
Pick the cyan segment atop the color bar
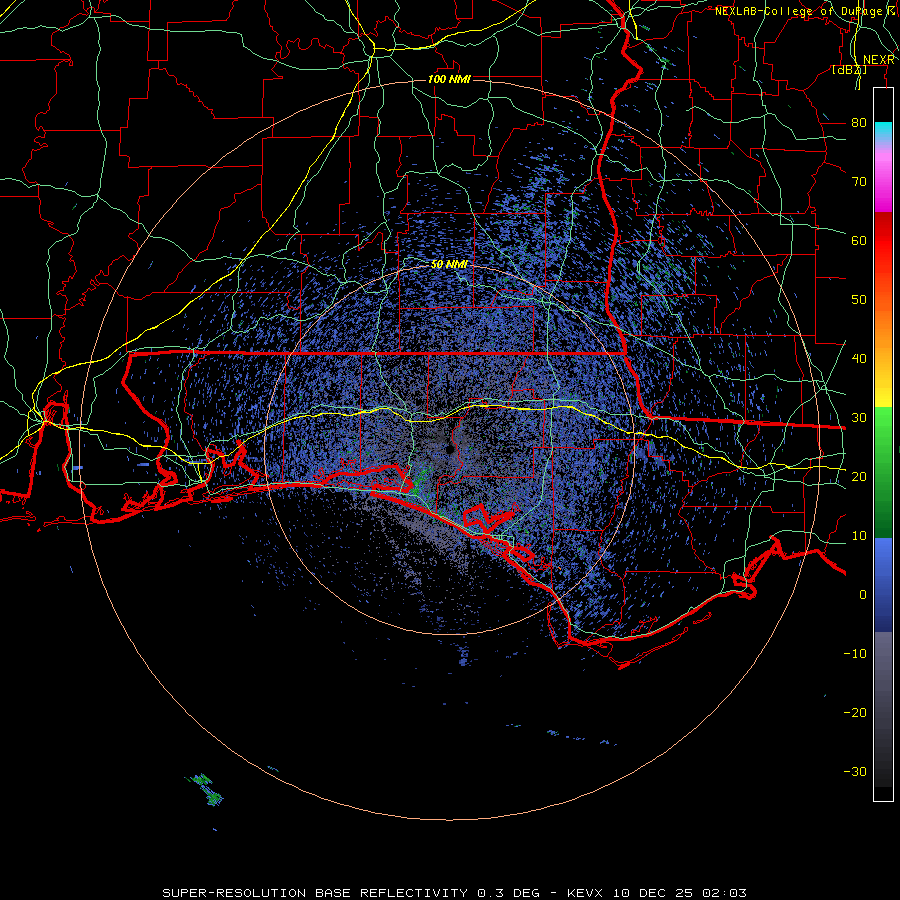[884, 131]
